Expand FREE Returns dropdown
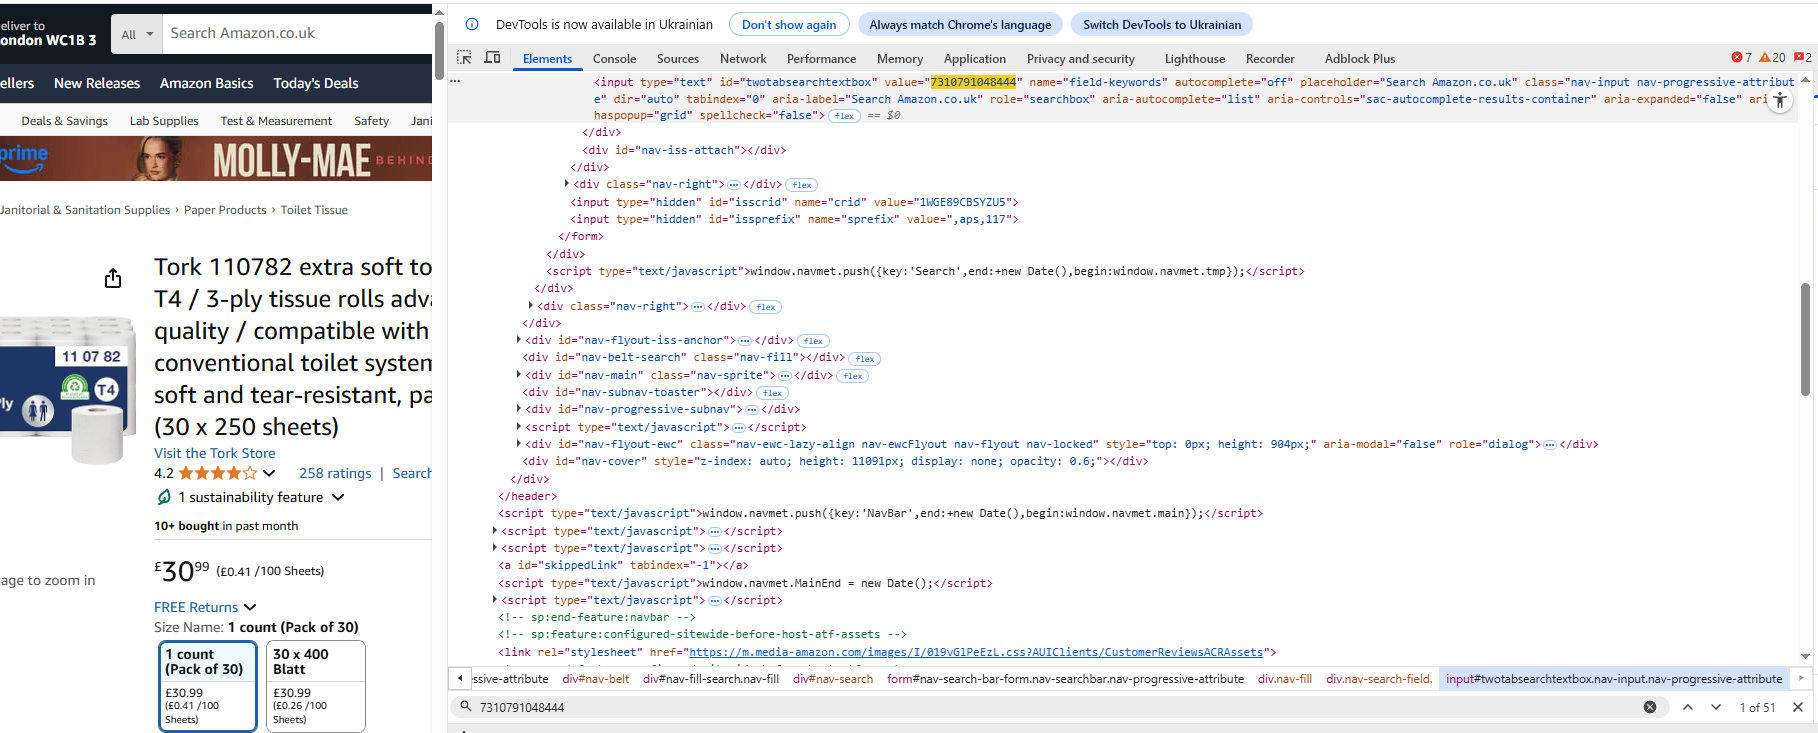1818x733 pixels. click(x=250, y=607)
